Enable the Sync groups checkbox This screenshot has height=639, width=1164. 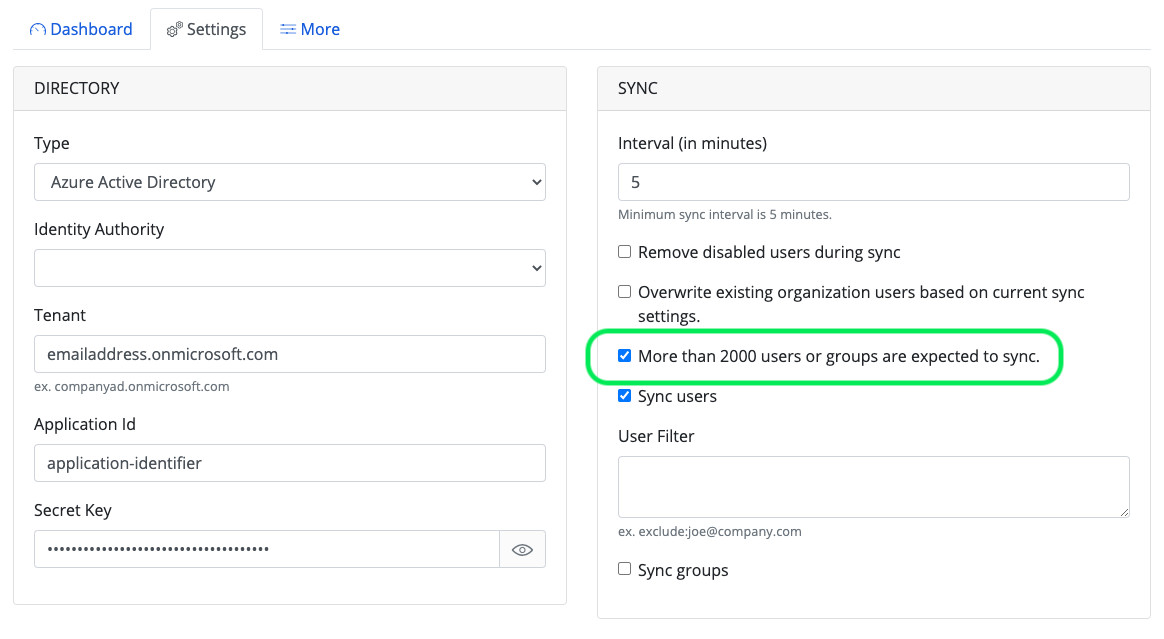(625, 569)
